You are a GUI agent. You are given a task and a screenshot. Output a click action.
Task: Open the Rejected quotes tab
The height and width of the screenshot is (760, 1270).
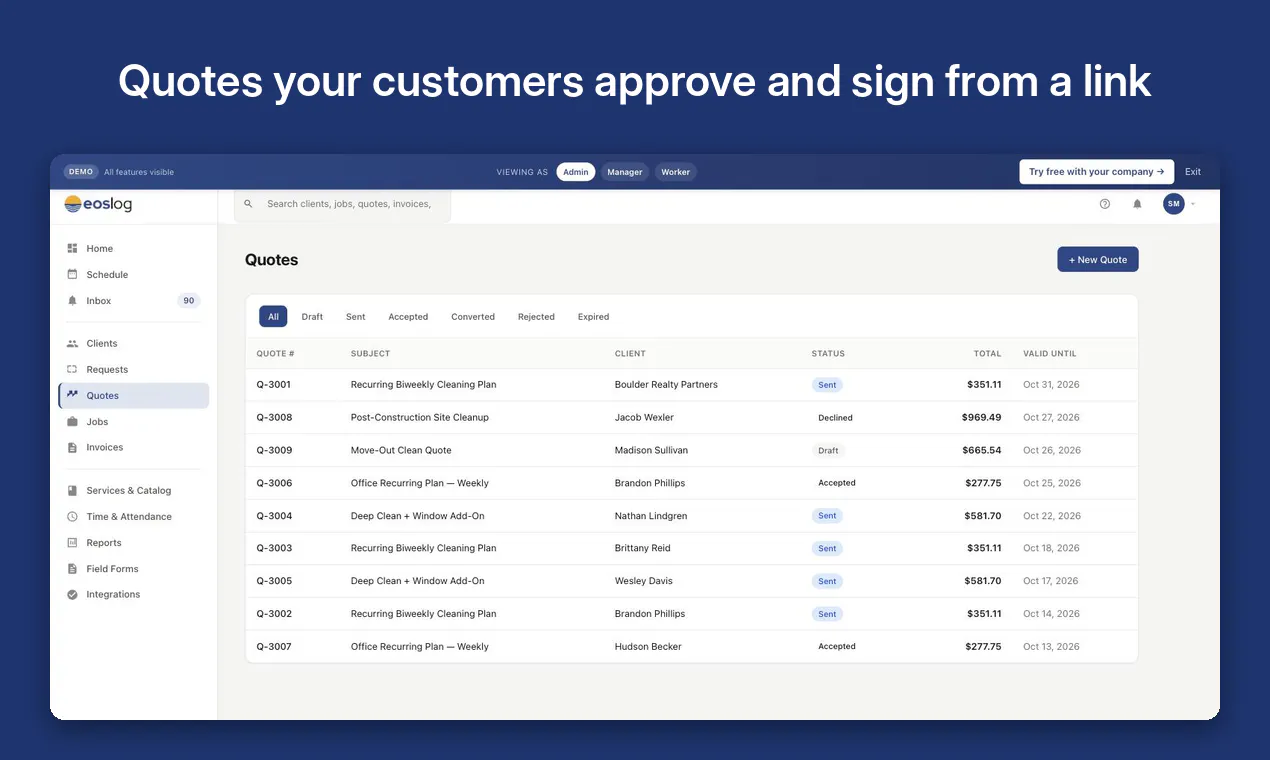coord(536,316)
